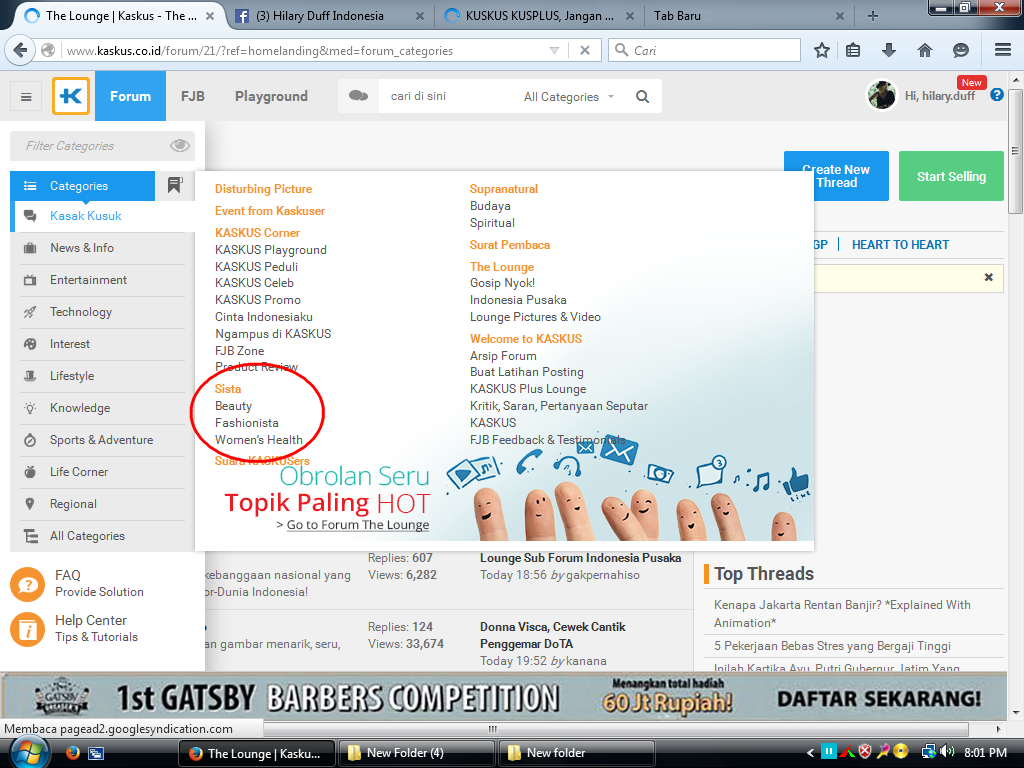Open the New Folder (4) taskbar window
1024x768 pixels.
(416, 753)
